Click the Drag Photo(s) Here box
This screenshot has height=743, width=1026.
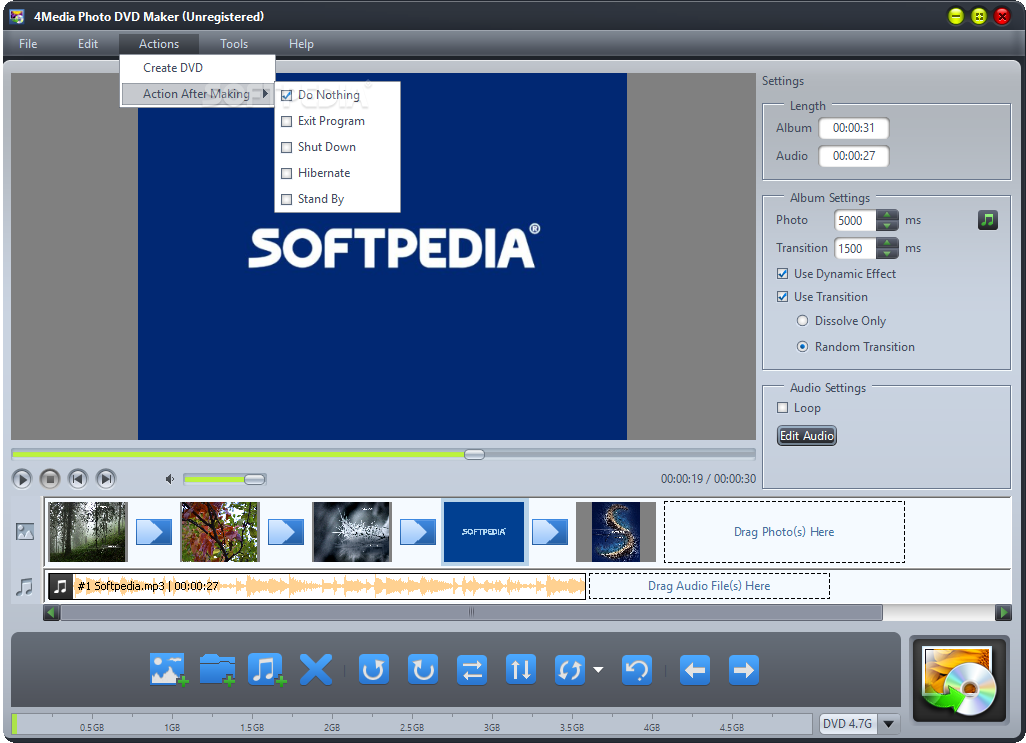pyautogui.click(x=785, y=532)
